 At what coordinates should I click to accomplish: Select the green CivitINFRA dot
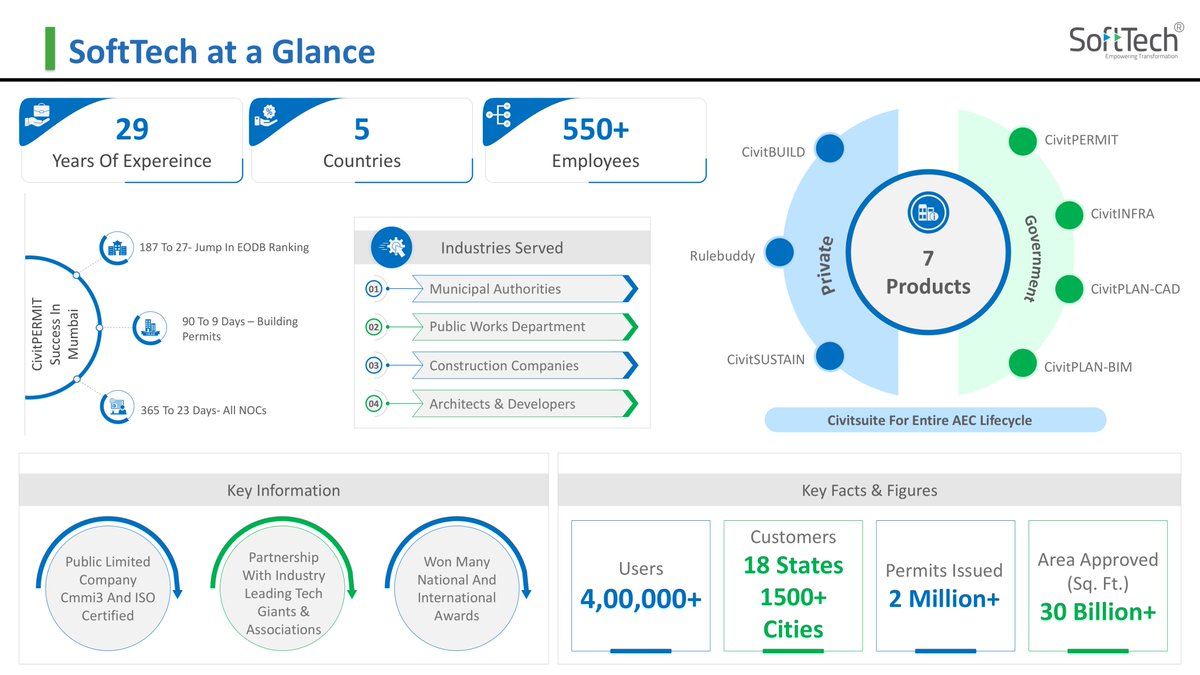click(1069, 214)
